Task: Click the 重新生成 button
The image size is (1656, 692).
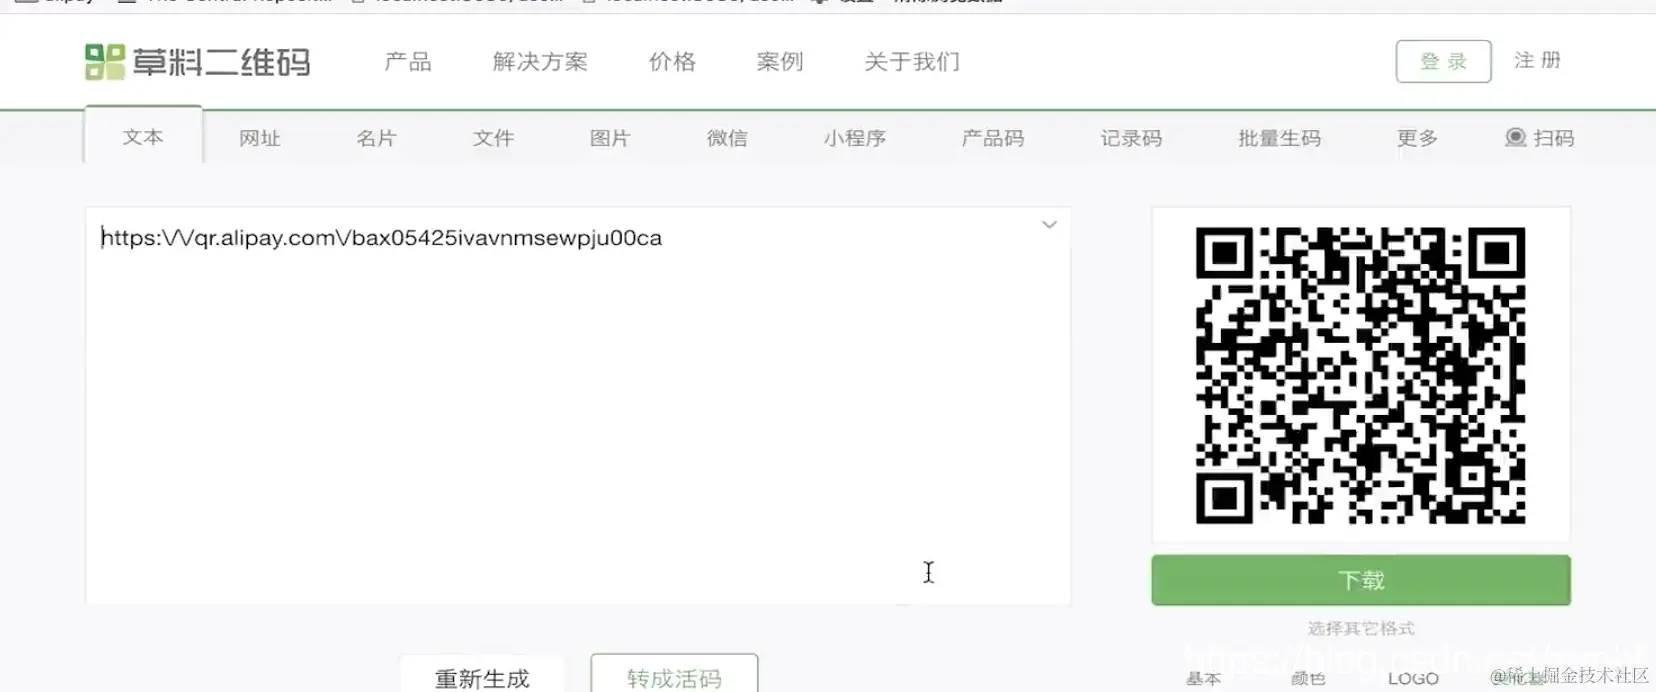Action: (482, 676)
